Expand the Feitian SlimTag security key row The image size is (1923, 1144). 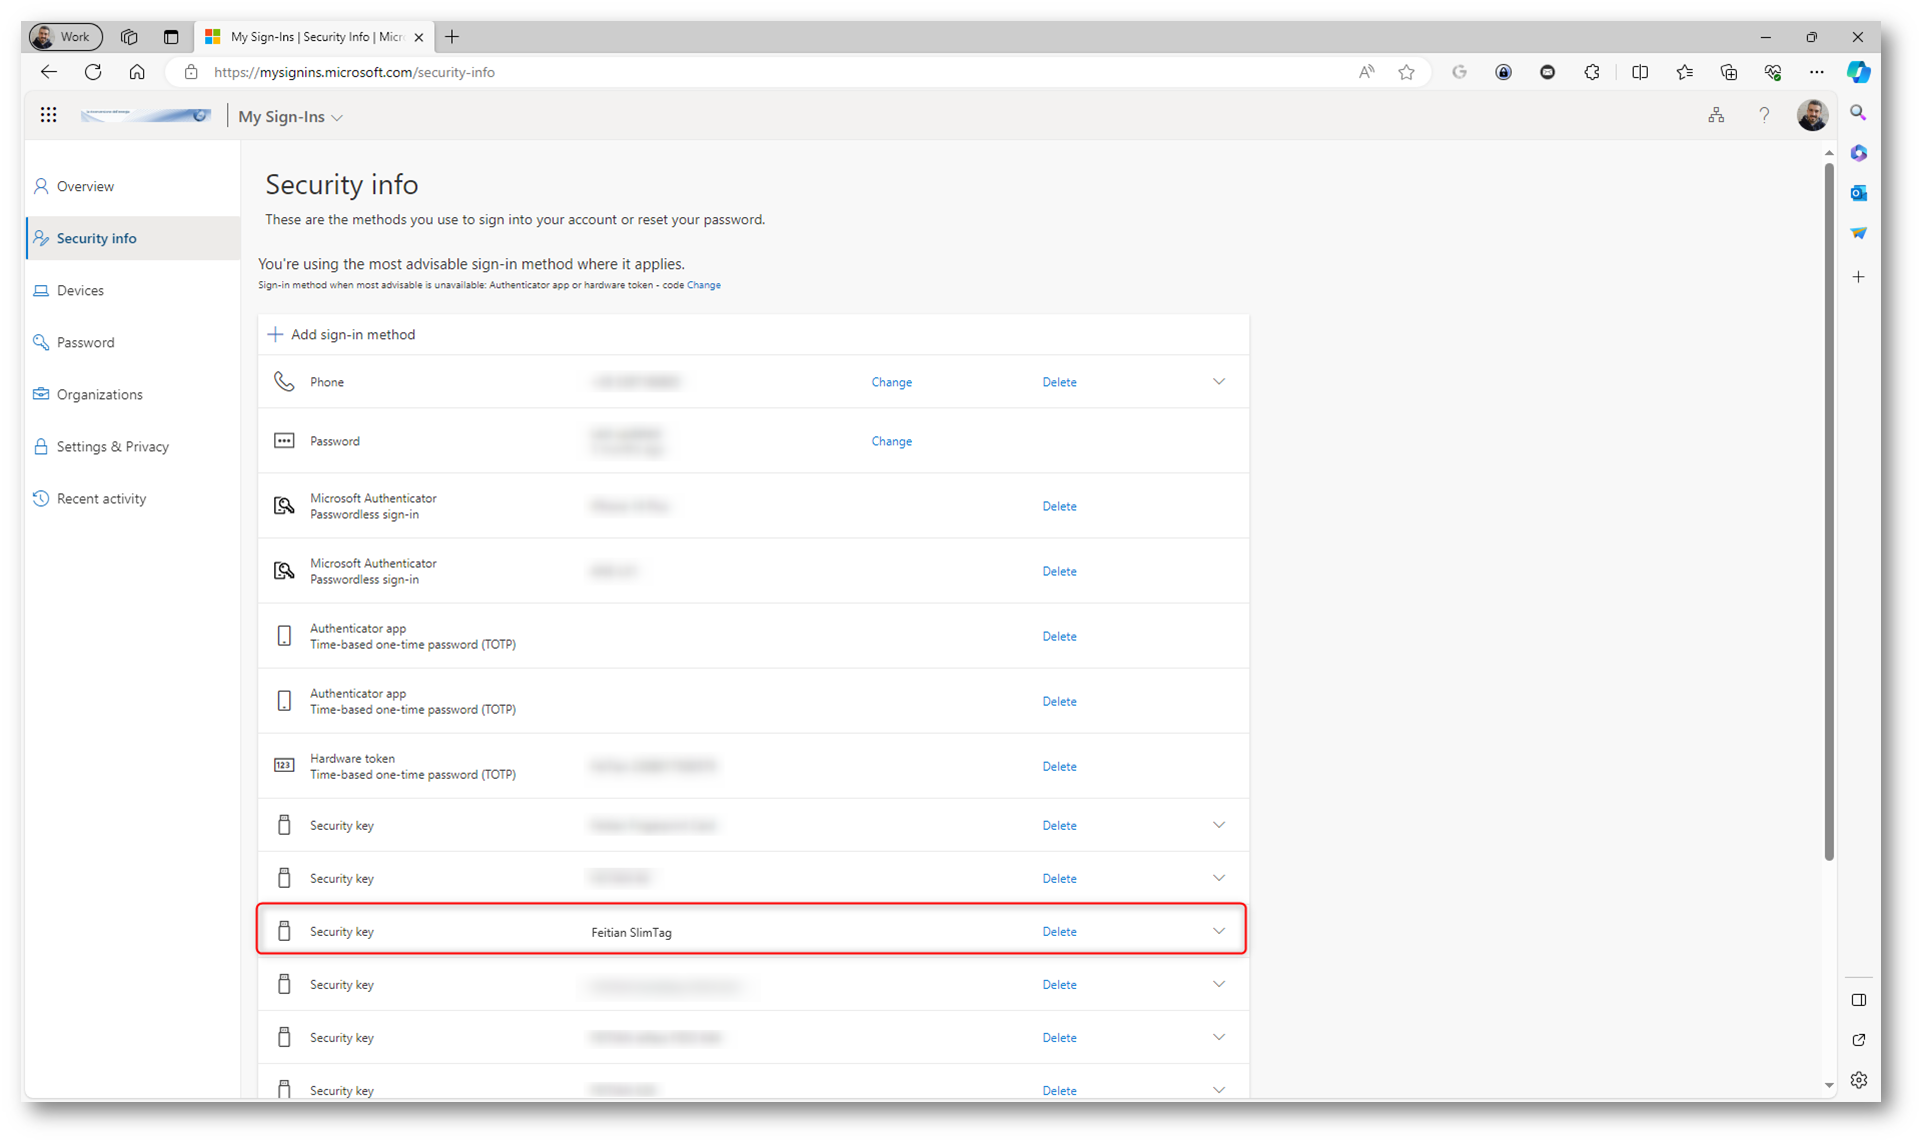click(1218, 931)
